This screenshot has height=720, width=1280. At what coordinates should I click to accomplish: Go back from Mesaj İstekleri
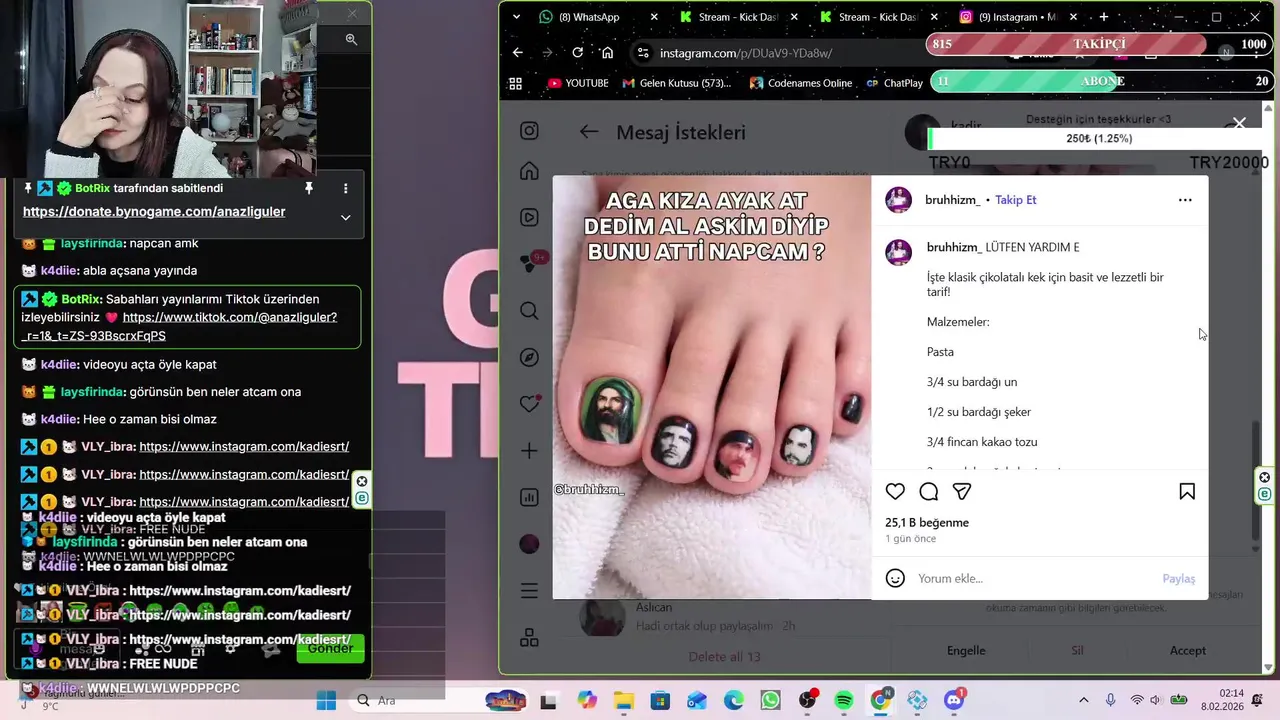coord(589,132)
